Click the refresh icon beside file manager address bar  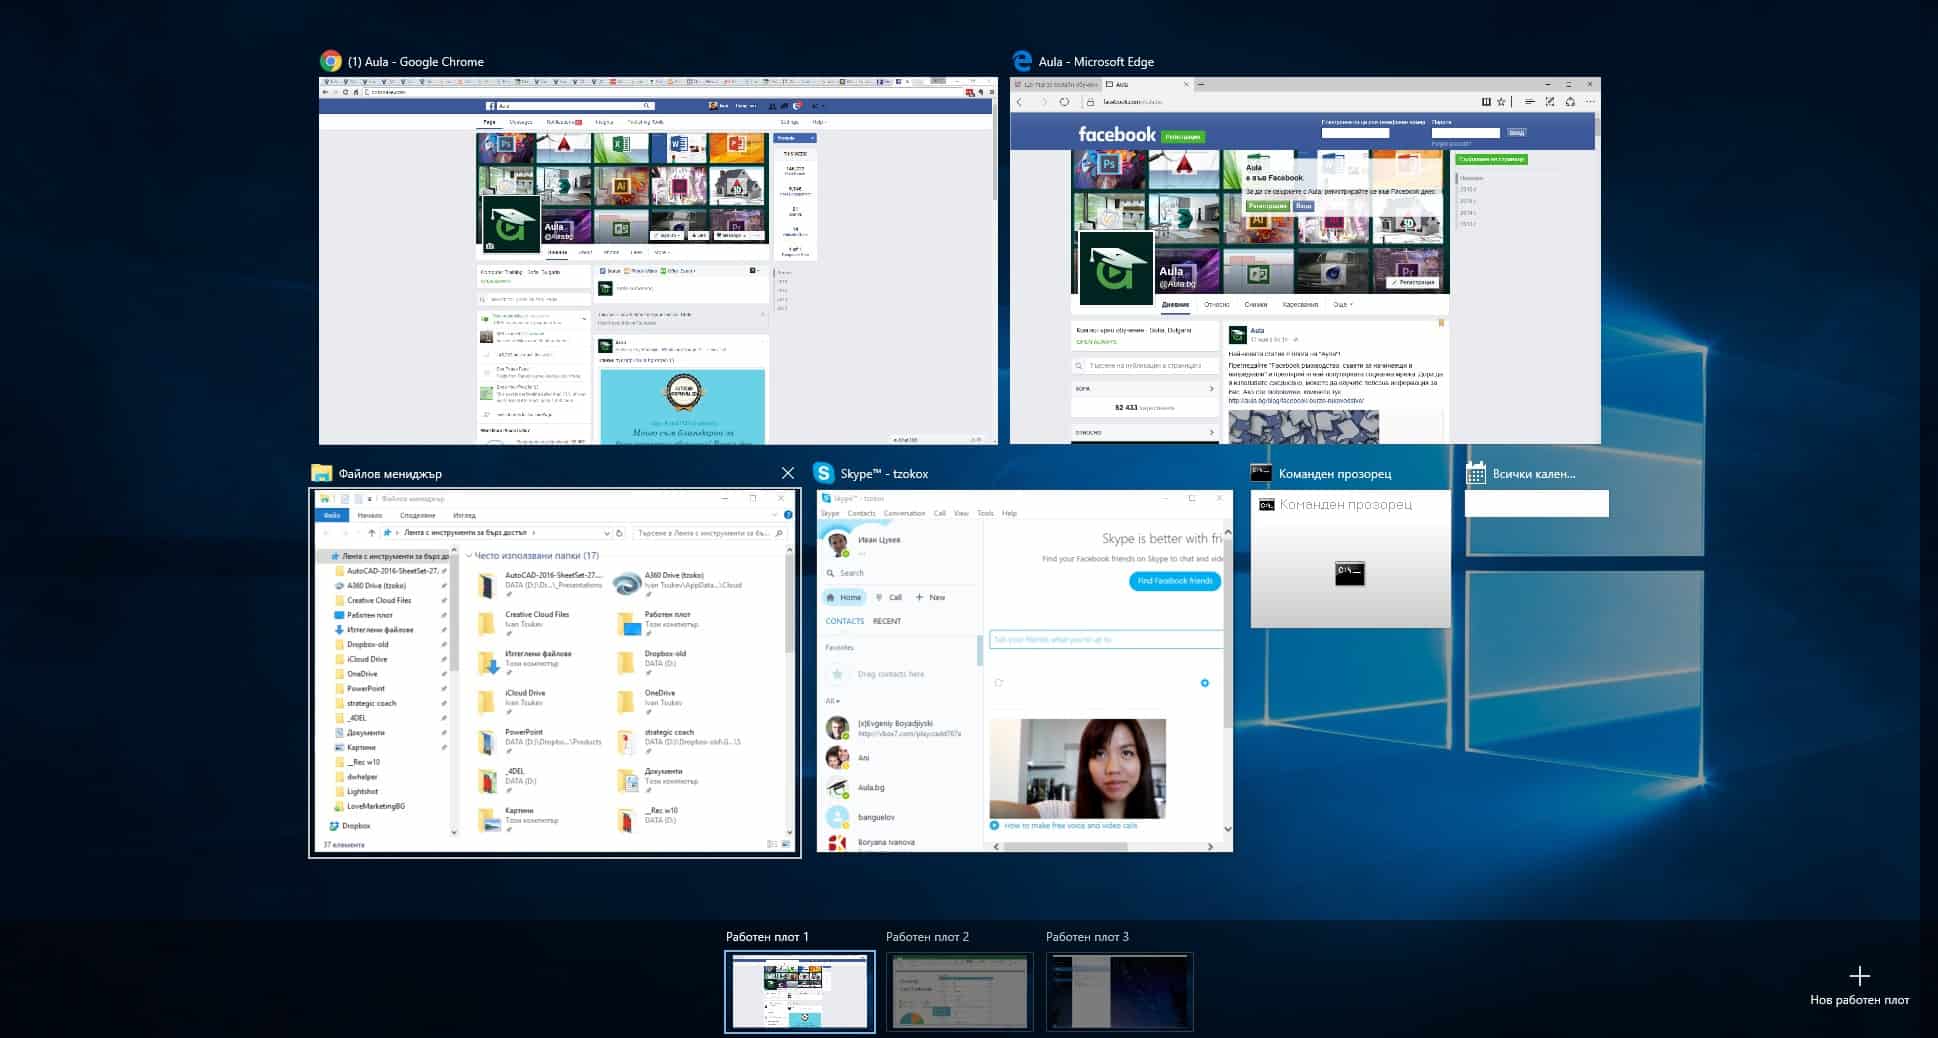coord(620,533)
